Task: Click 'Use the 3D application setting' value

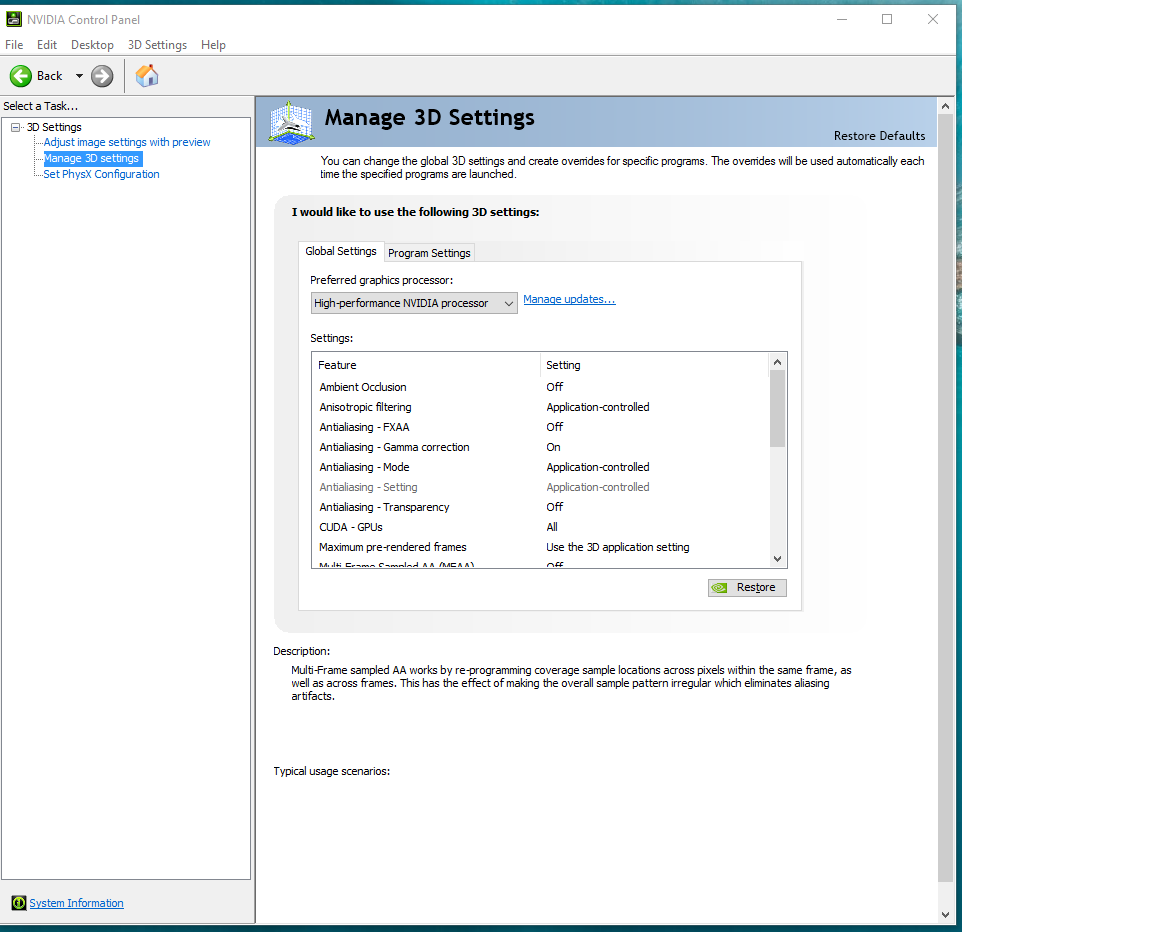Action: [618, 547]
